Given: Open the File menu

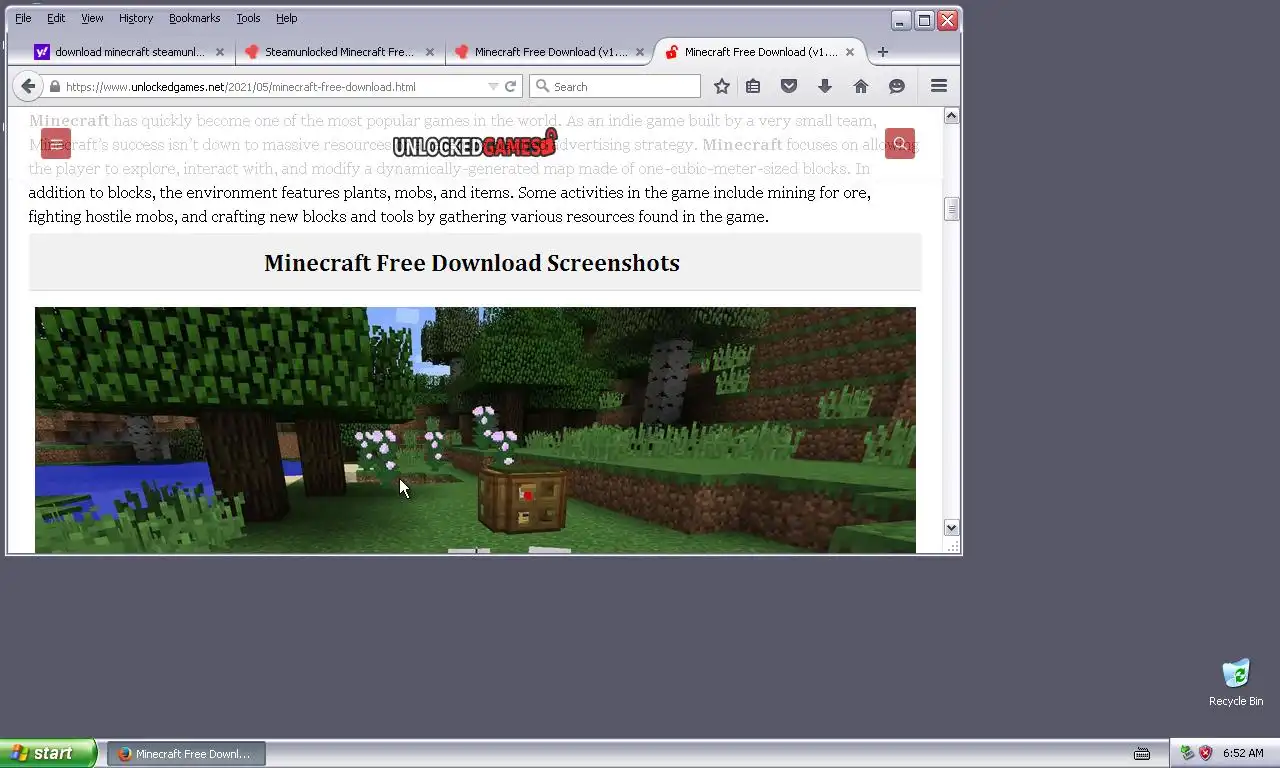Looking at the screenshot, I should pyautogui.click(x=23, y=18).
